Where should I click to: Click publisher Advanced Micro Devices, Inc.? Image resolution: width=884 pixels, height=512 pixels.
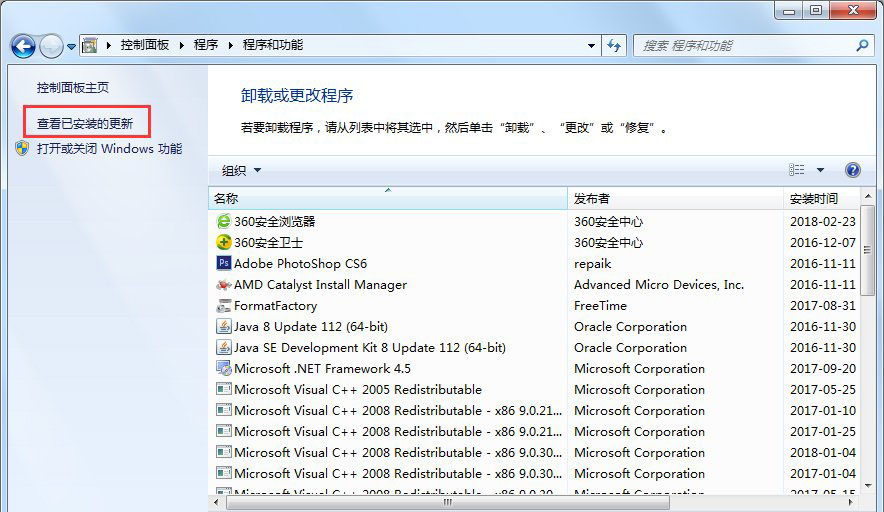[x=659, y=285]
